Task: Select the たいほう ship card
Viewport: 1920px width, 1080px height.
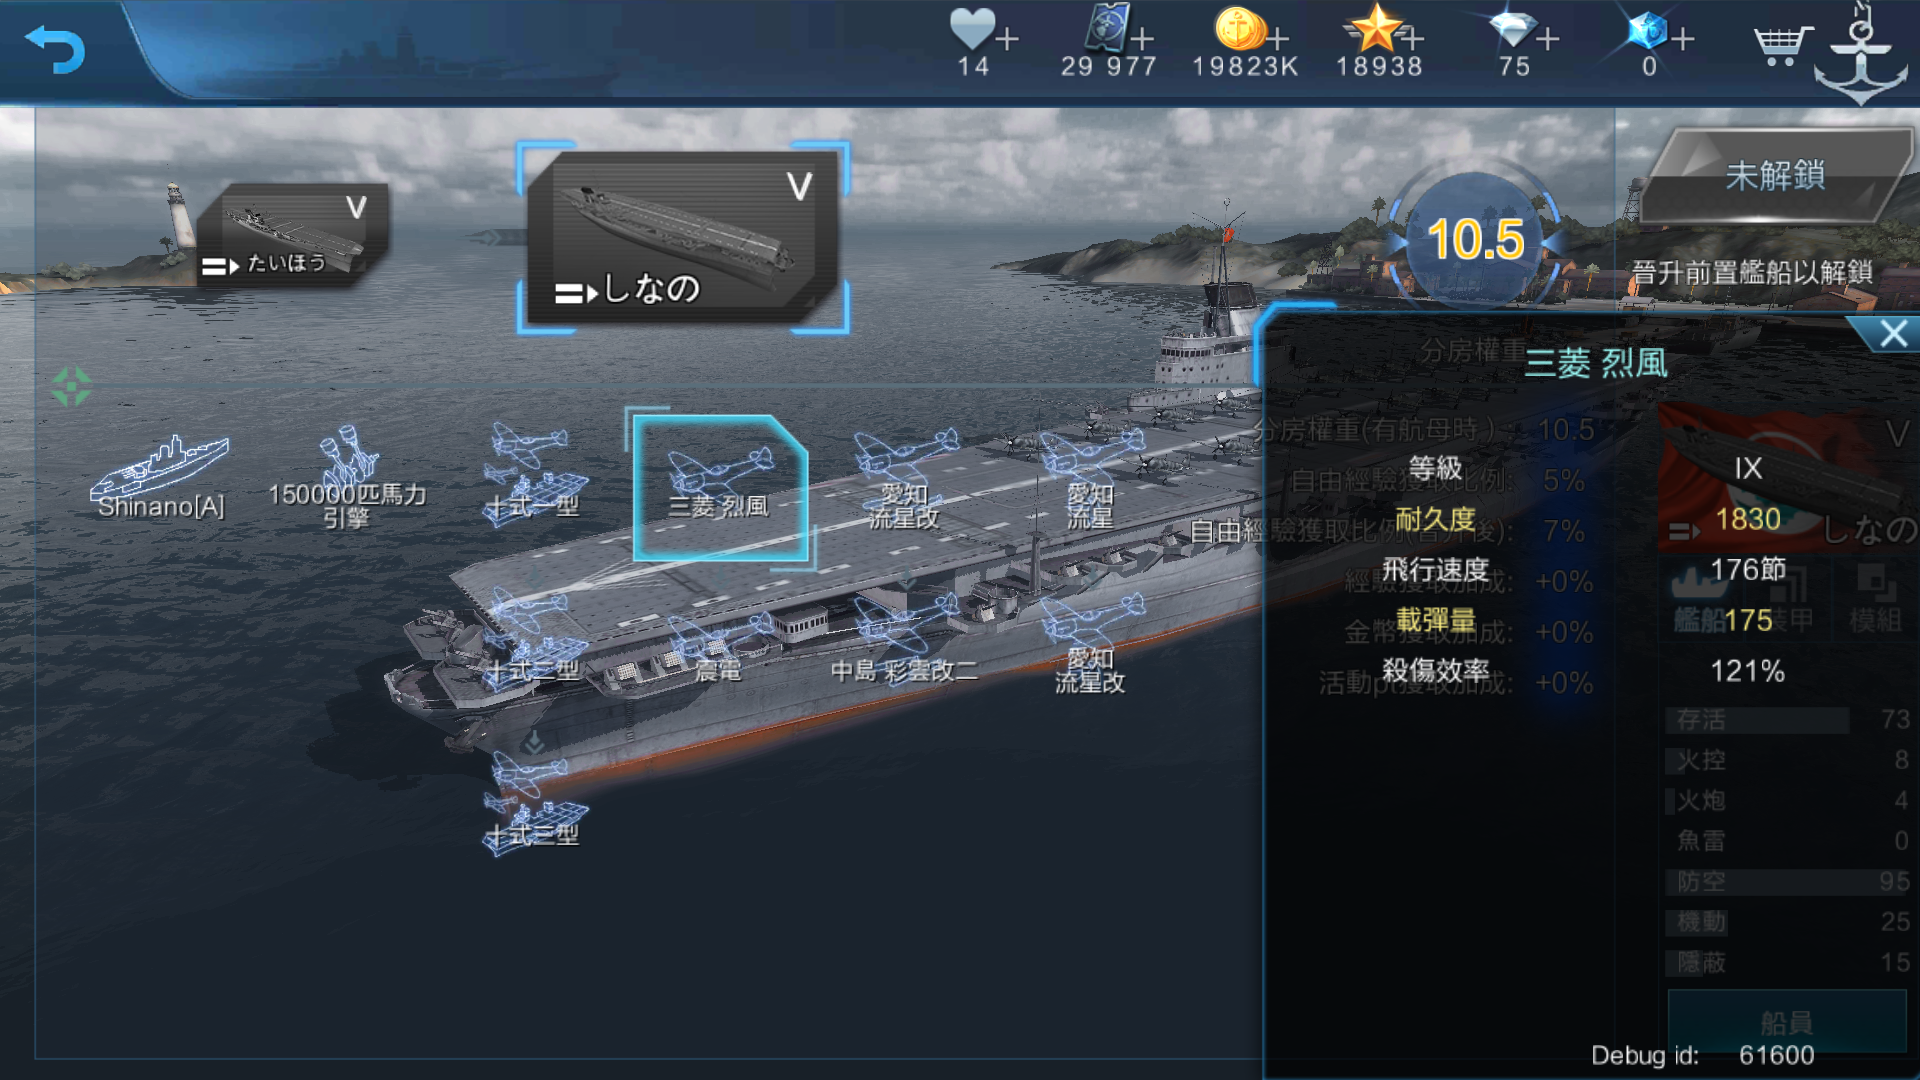Action: (292, 234)
